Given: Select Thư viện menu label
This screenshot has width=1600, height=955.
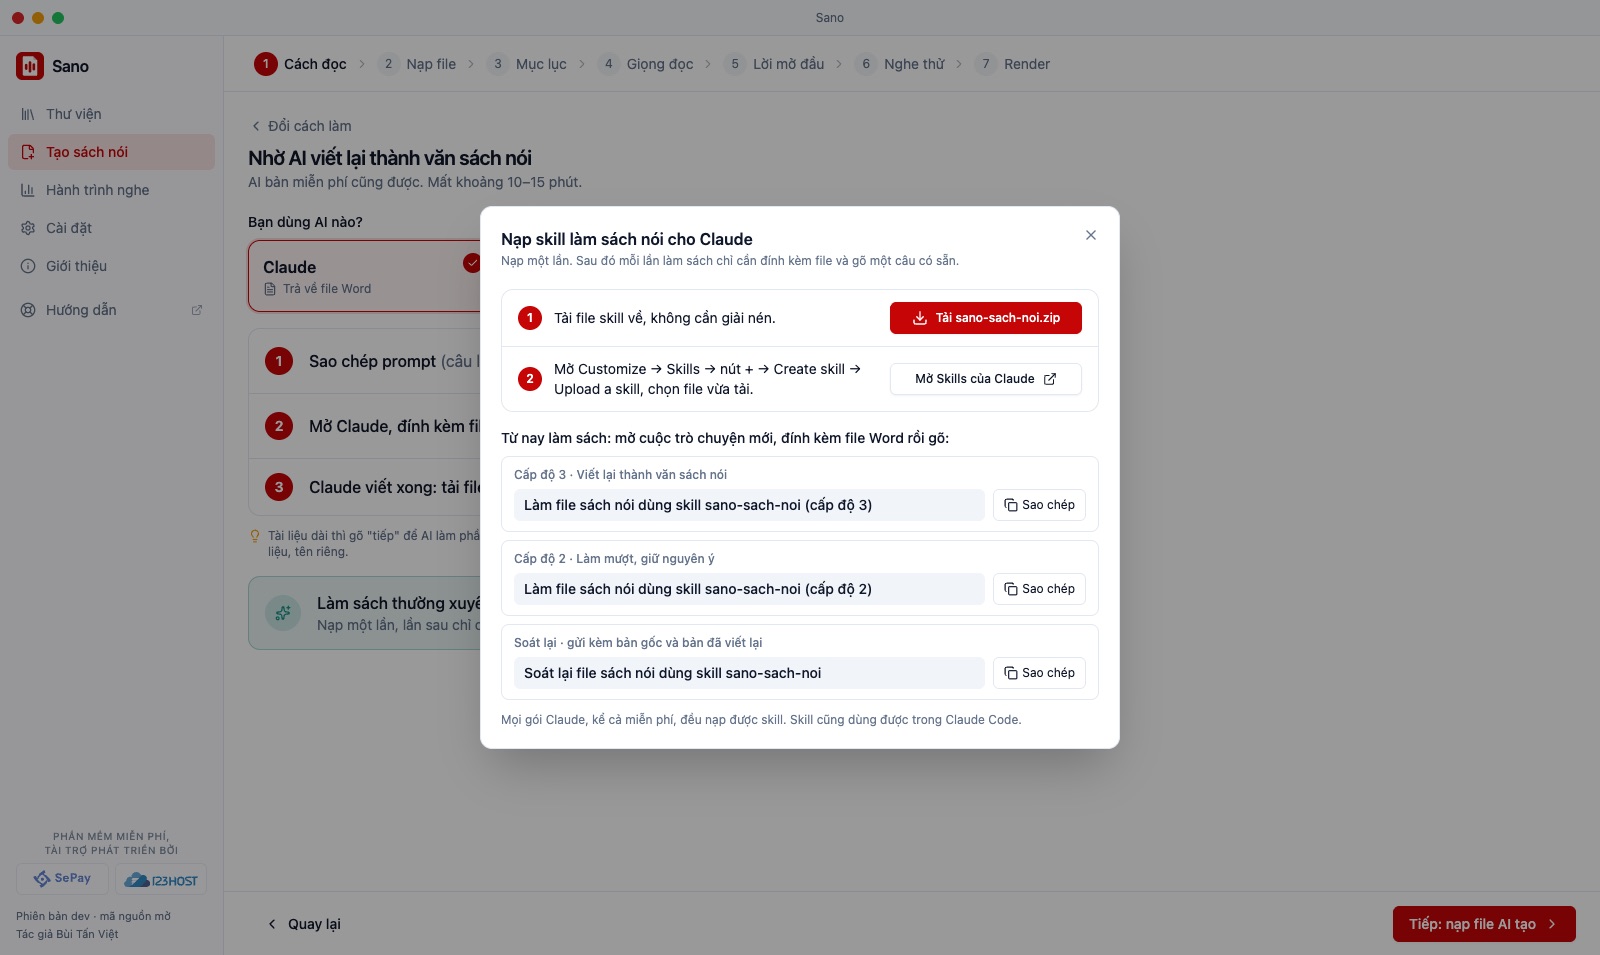Looking at the screenshot, I should click(x=74, y=114).
